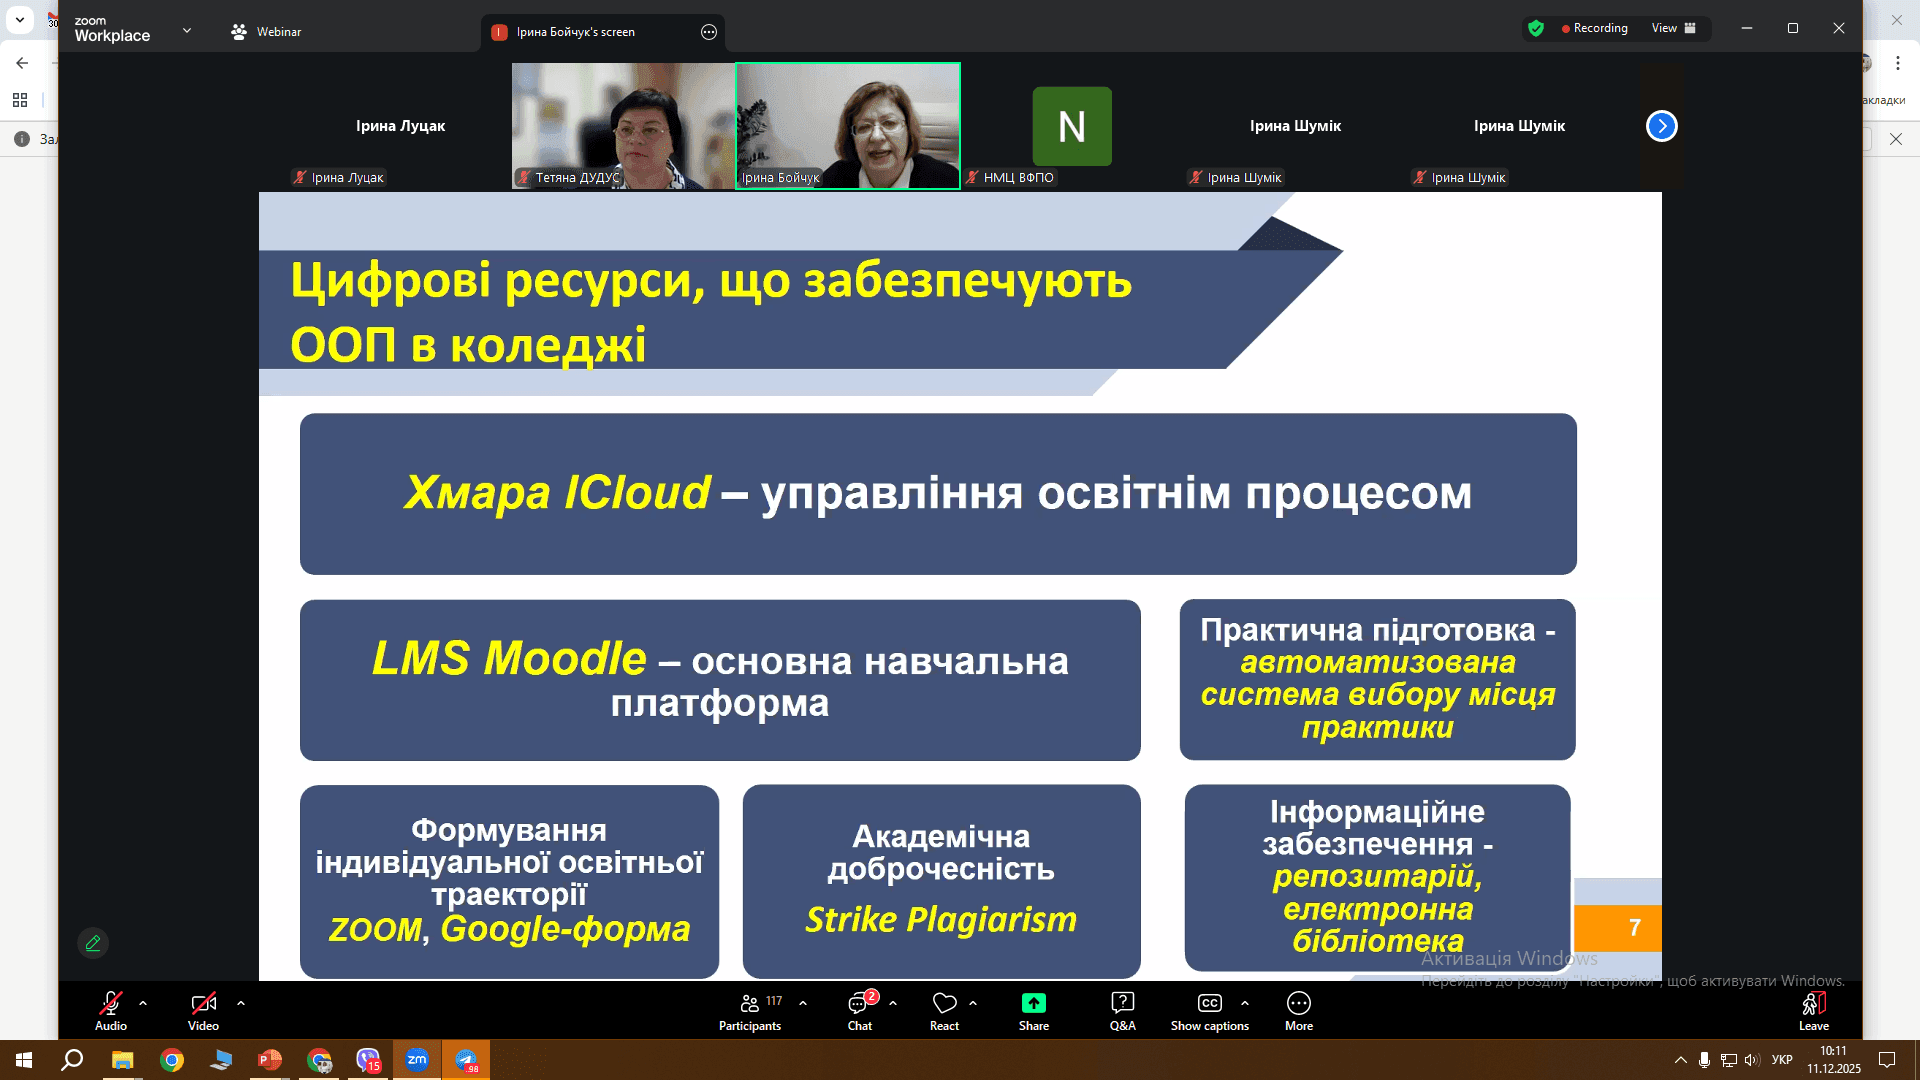The image size is (1920, 1080).
Task: Open the More options menu
Action: [x=1299, y=1010]
